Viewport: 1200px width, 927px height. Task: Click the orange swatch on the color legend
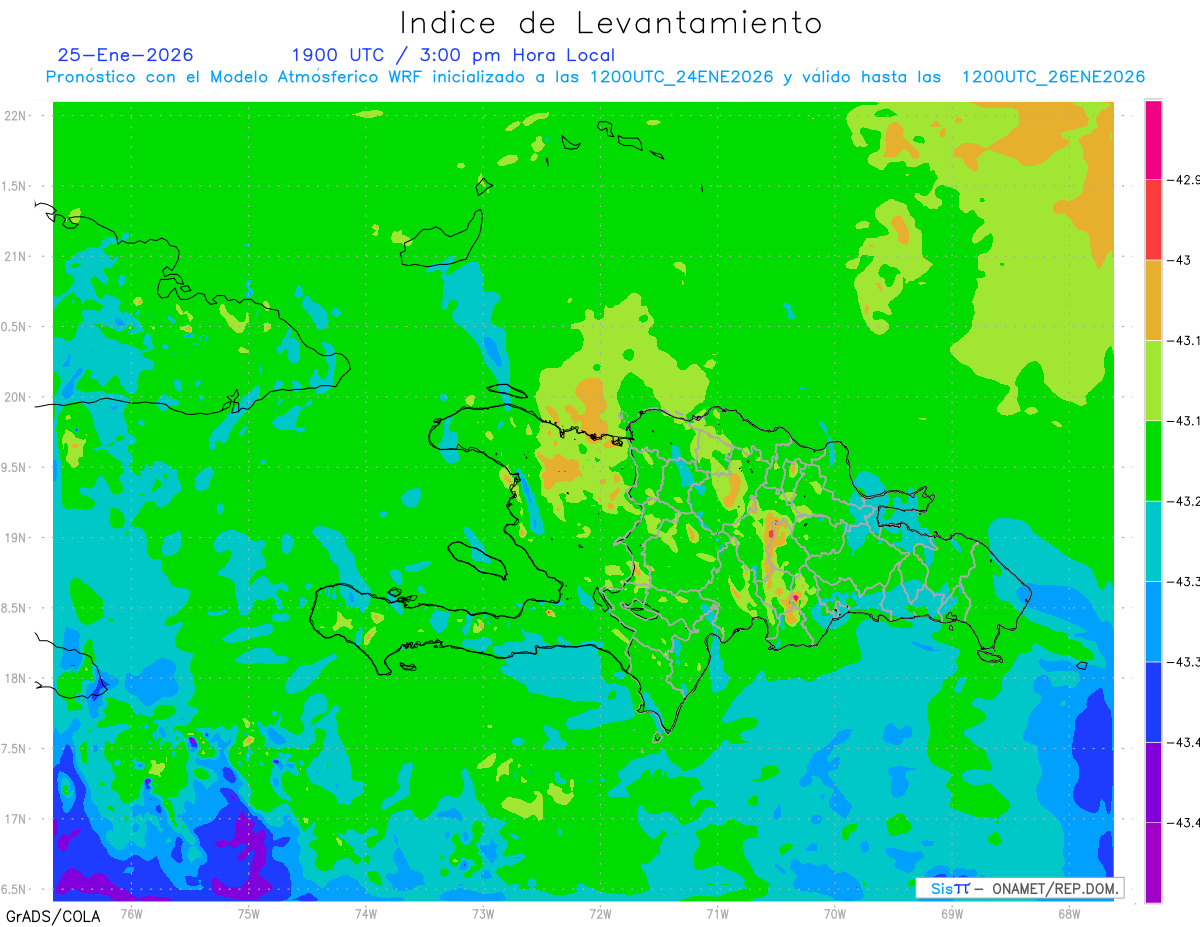click(1154, 300)
